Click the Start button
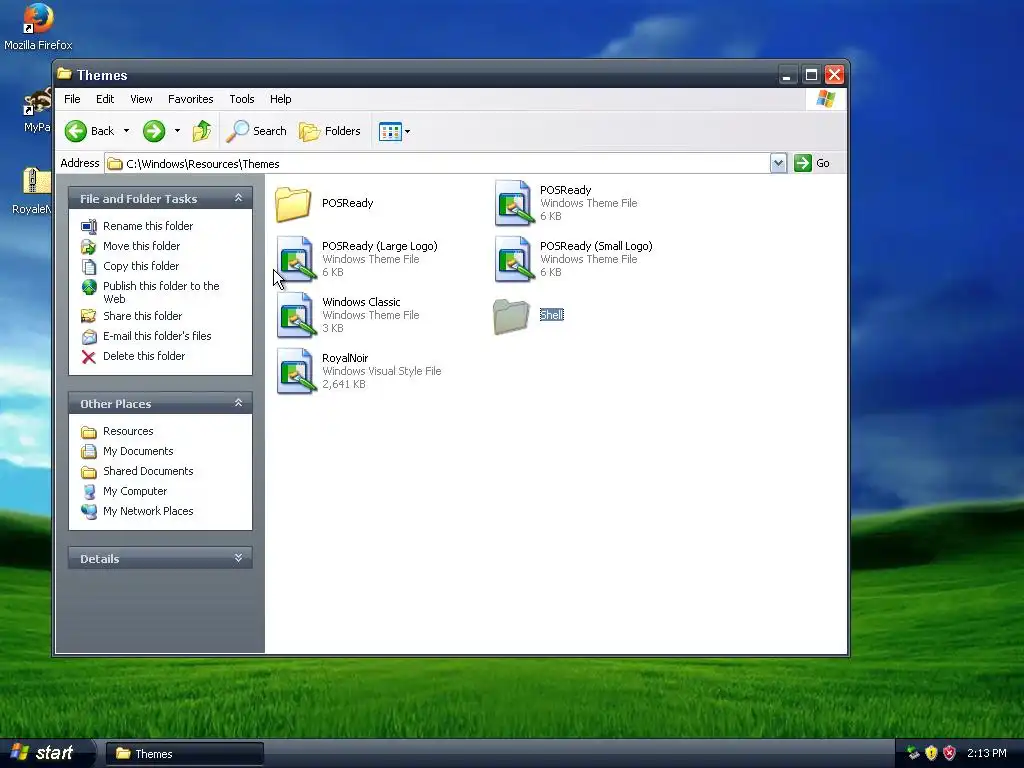 [46, 753]
